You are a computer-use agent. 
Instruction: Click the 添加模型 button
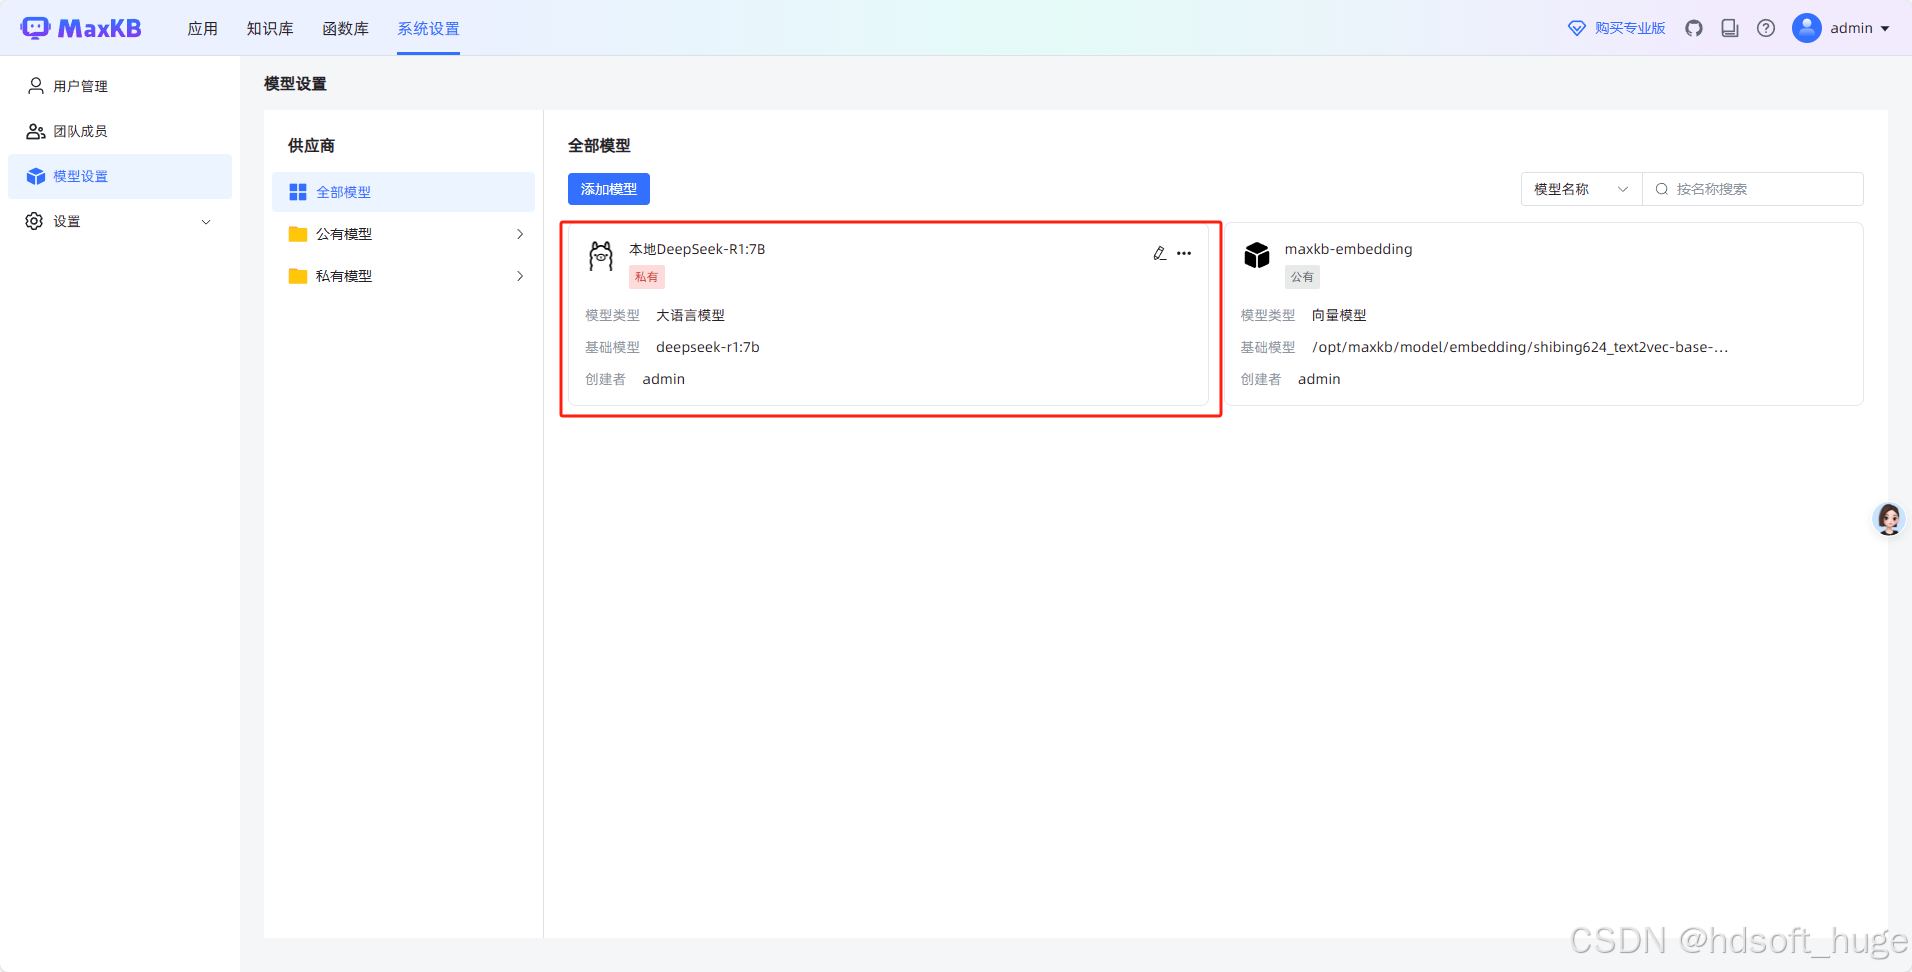click(609, 189)
